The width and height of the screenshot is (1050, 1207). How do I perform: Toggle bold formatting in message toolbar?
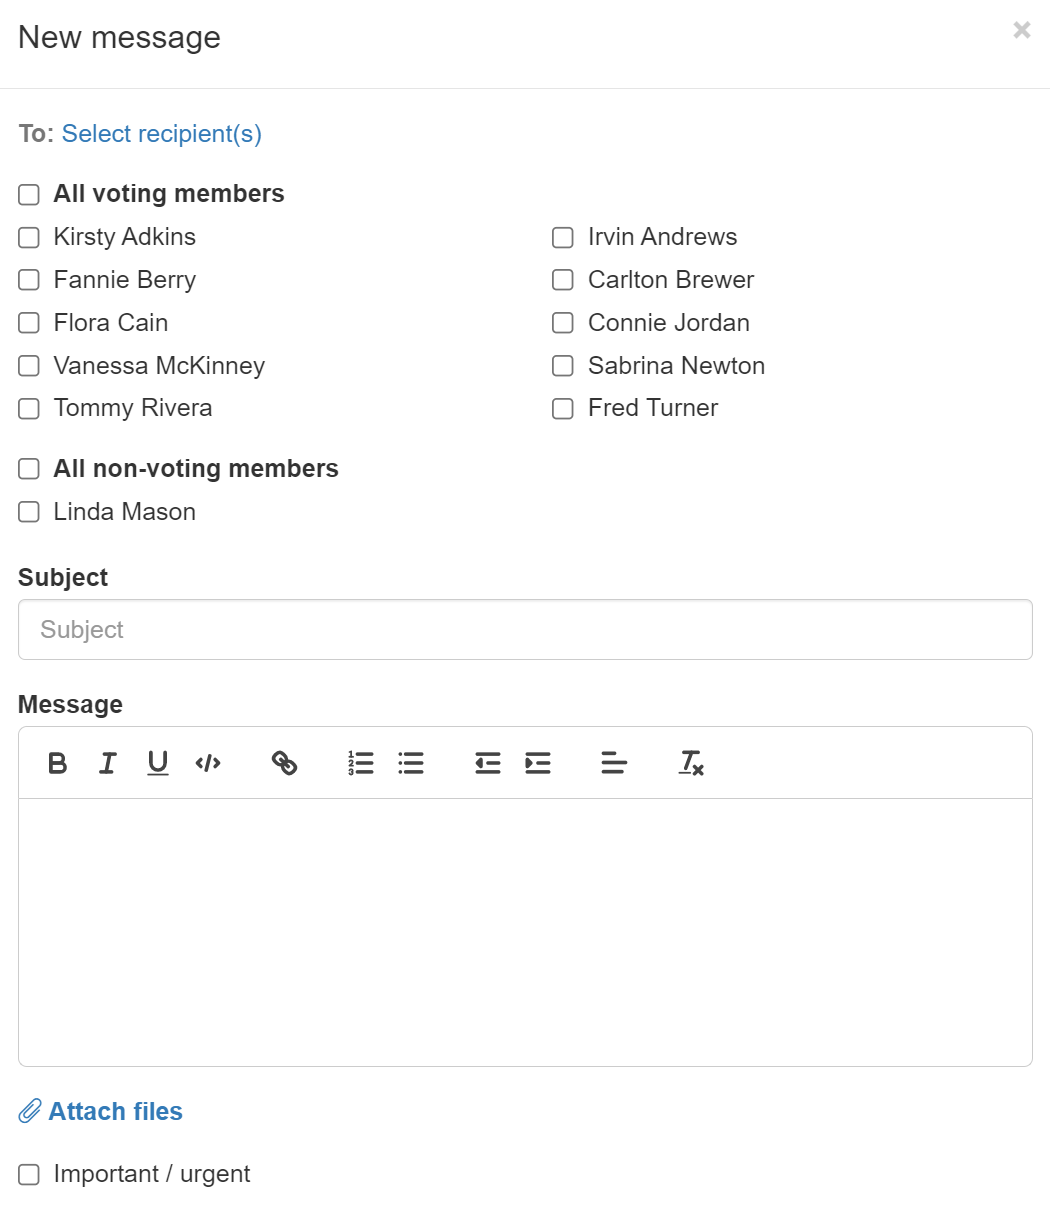click(x=58, y=763)
